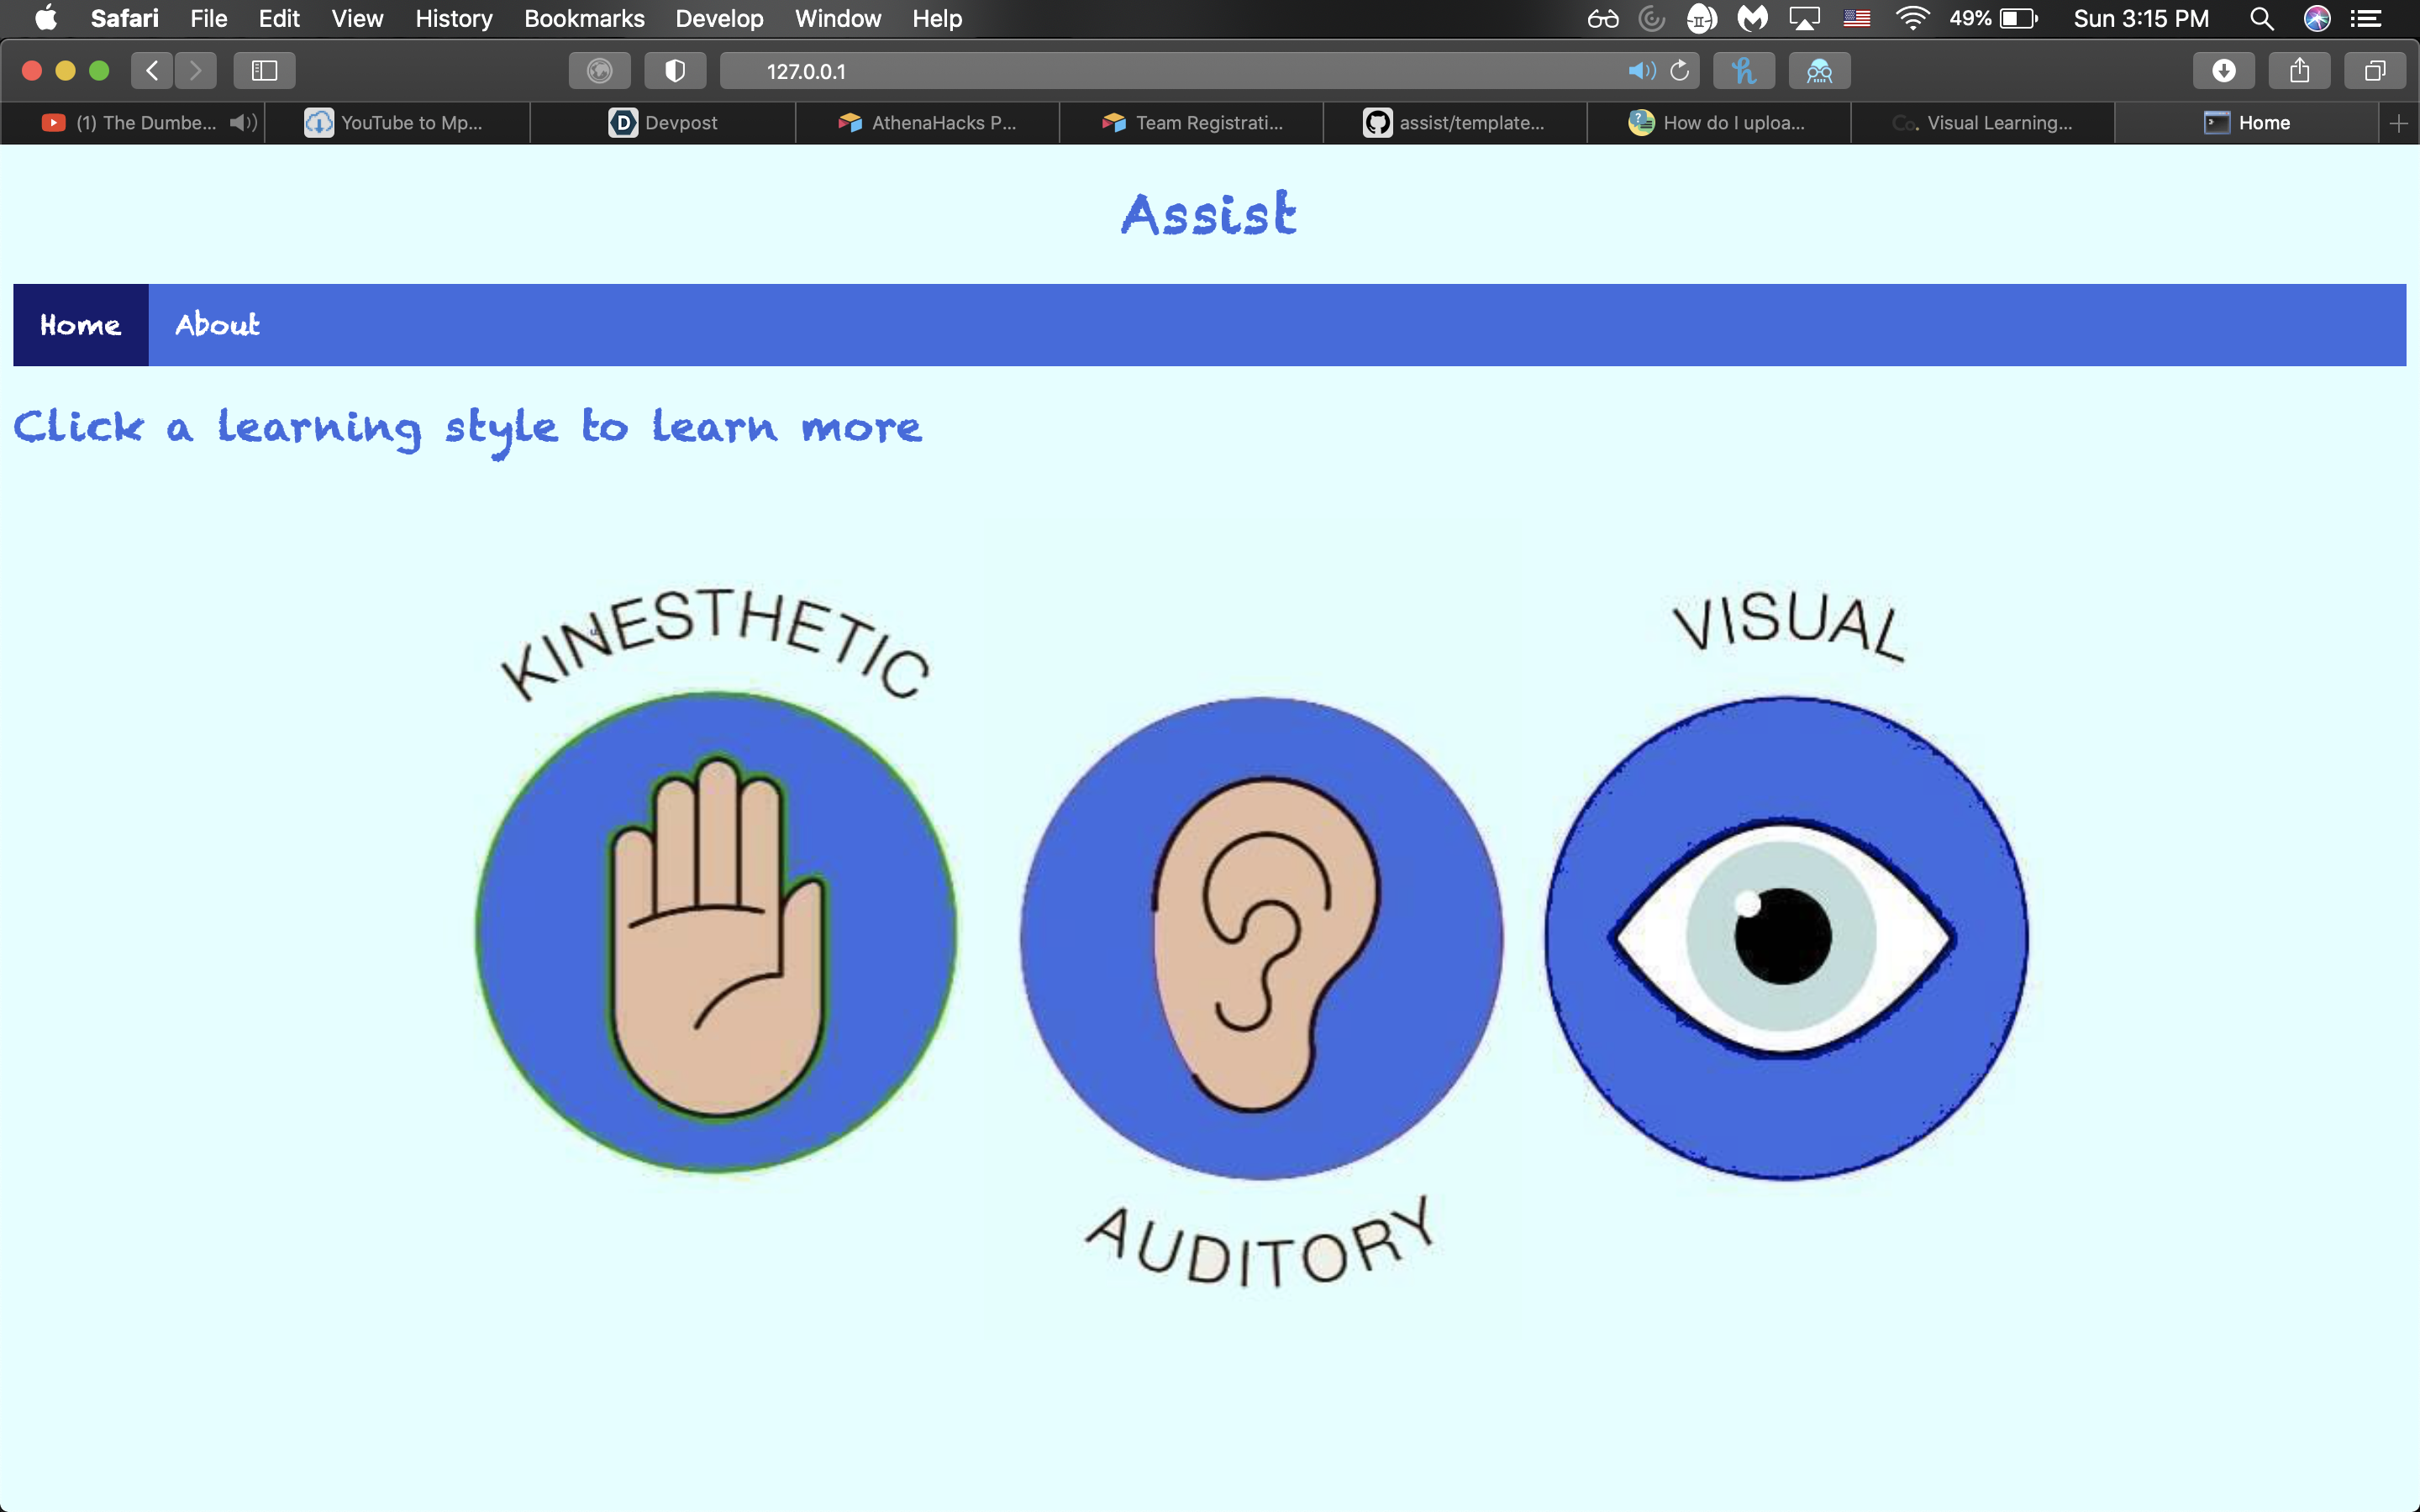Show all tabs overview icon
Viewport: 2420px width, 1512px height.
pos(2374,71)
